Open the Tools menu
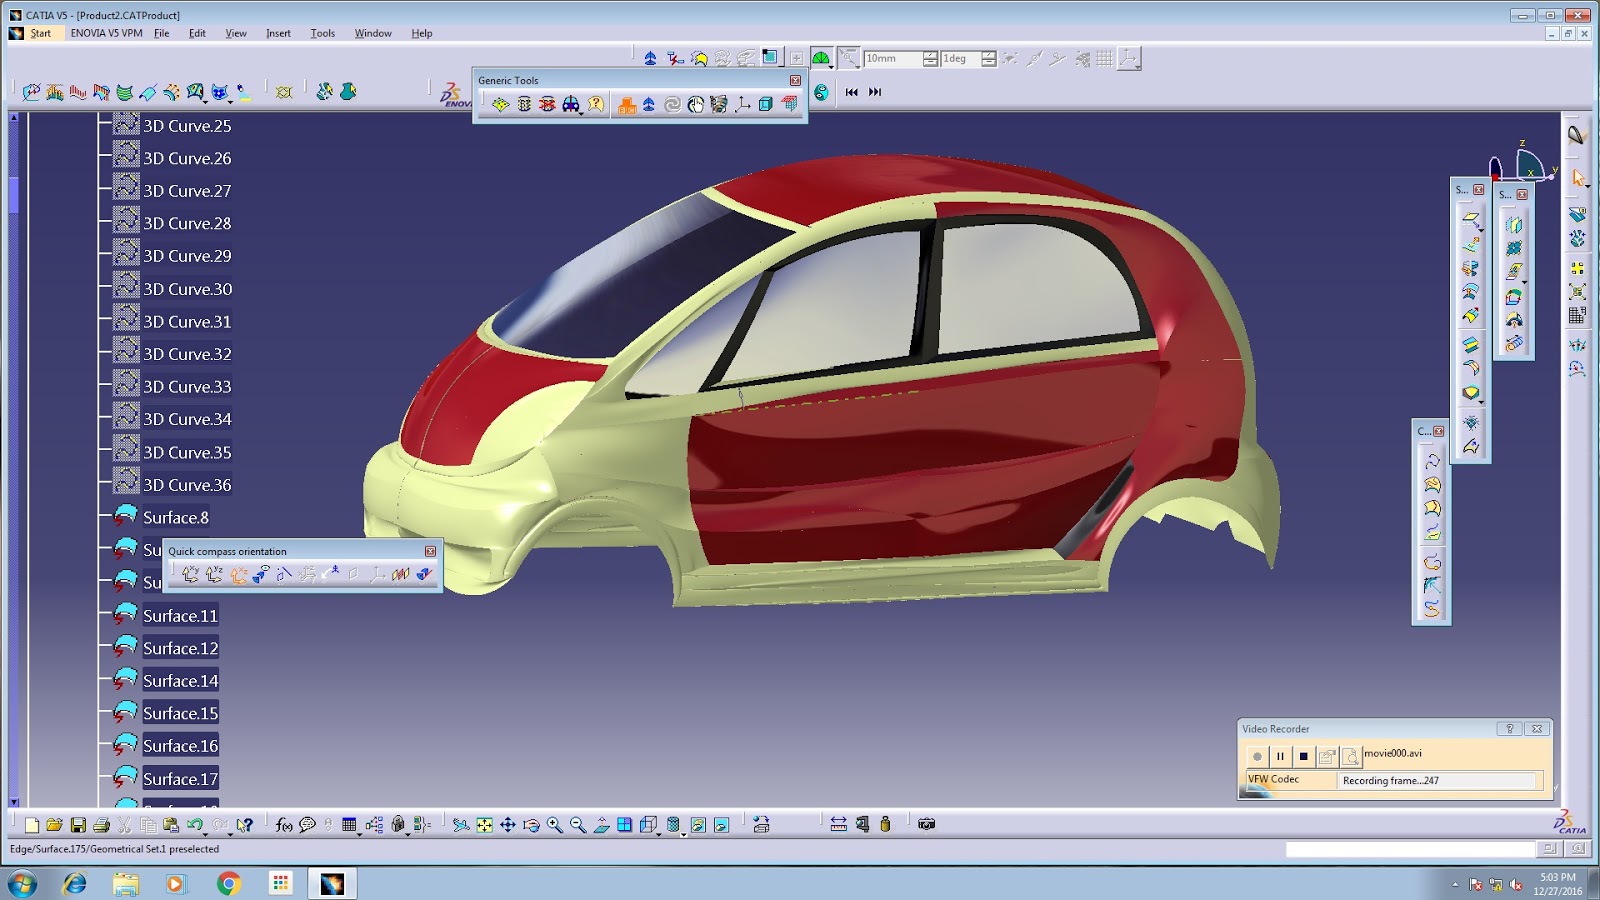Image resolution: width=1600 pixels, height=900 pixels. tap(322, 33)
